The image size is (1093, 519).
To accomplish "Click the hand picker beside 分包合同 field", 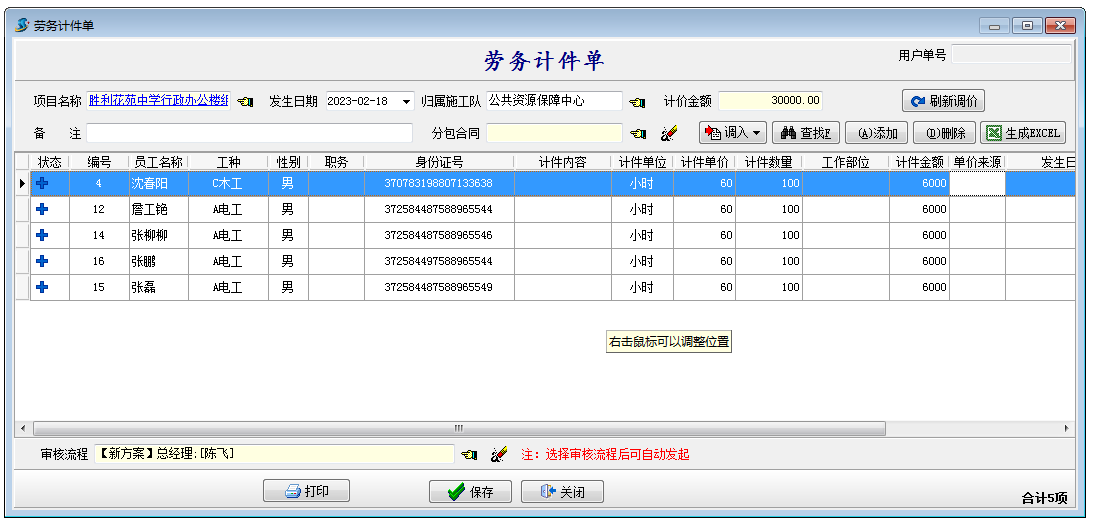I will tap(637, 133).
